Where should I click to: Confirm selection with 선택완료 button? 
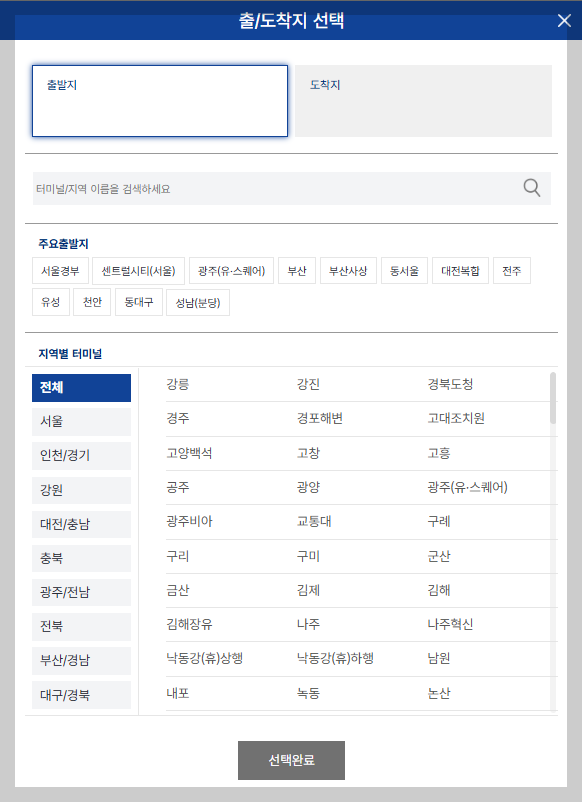(290, 760)
